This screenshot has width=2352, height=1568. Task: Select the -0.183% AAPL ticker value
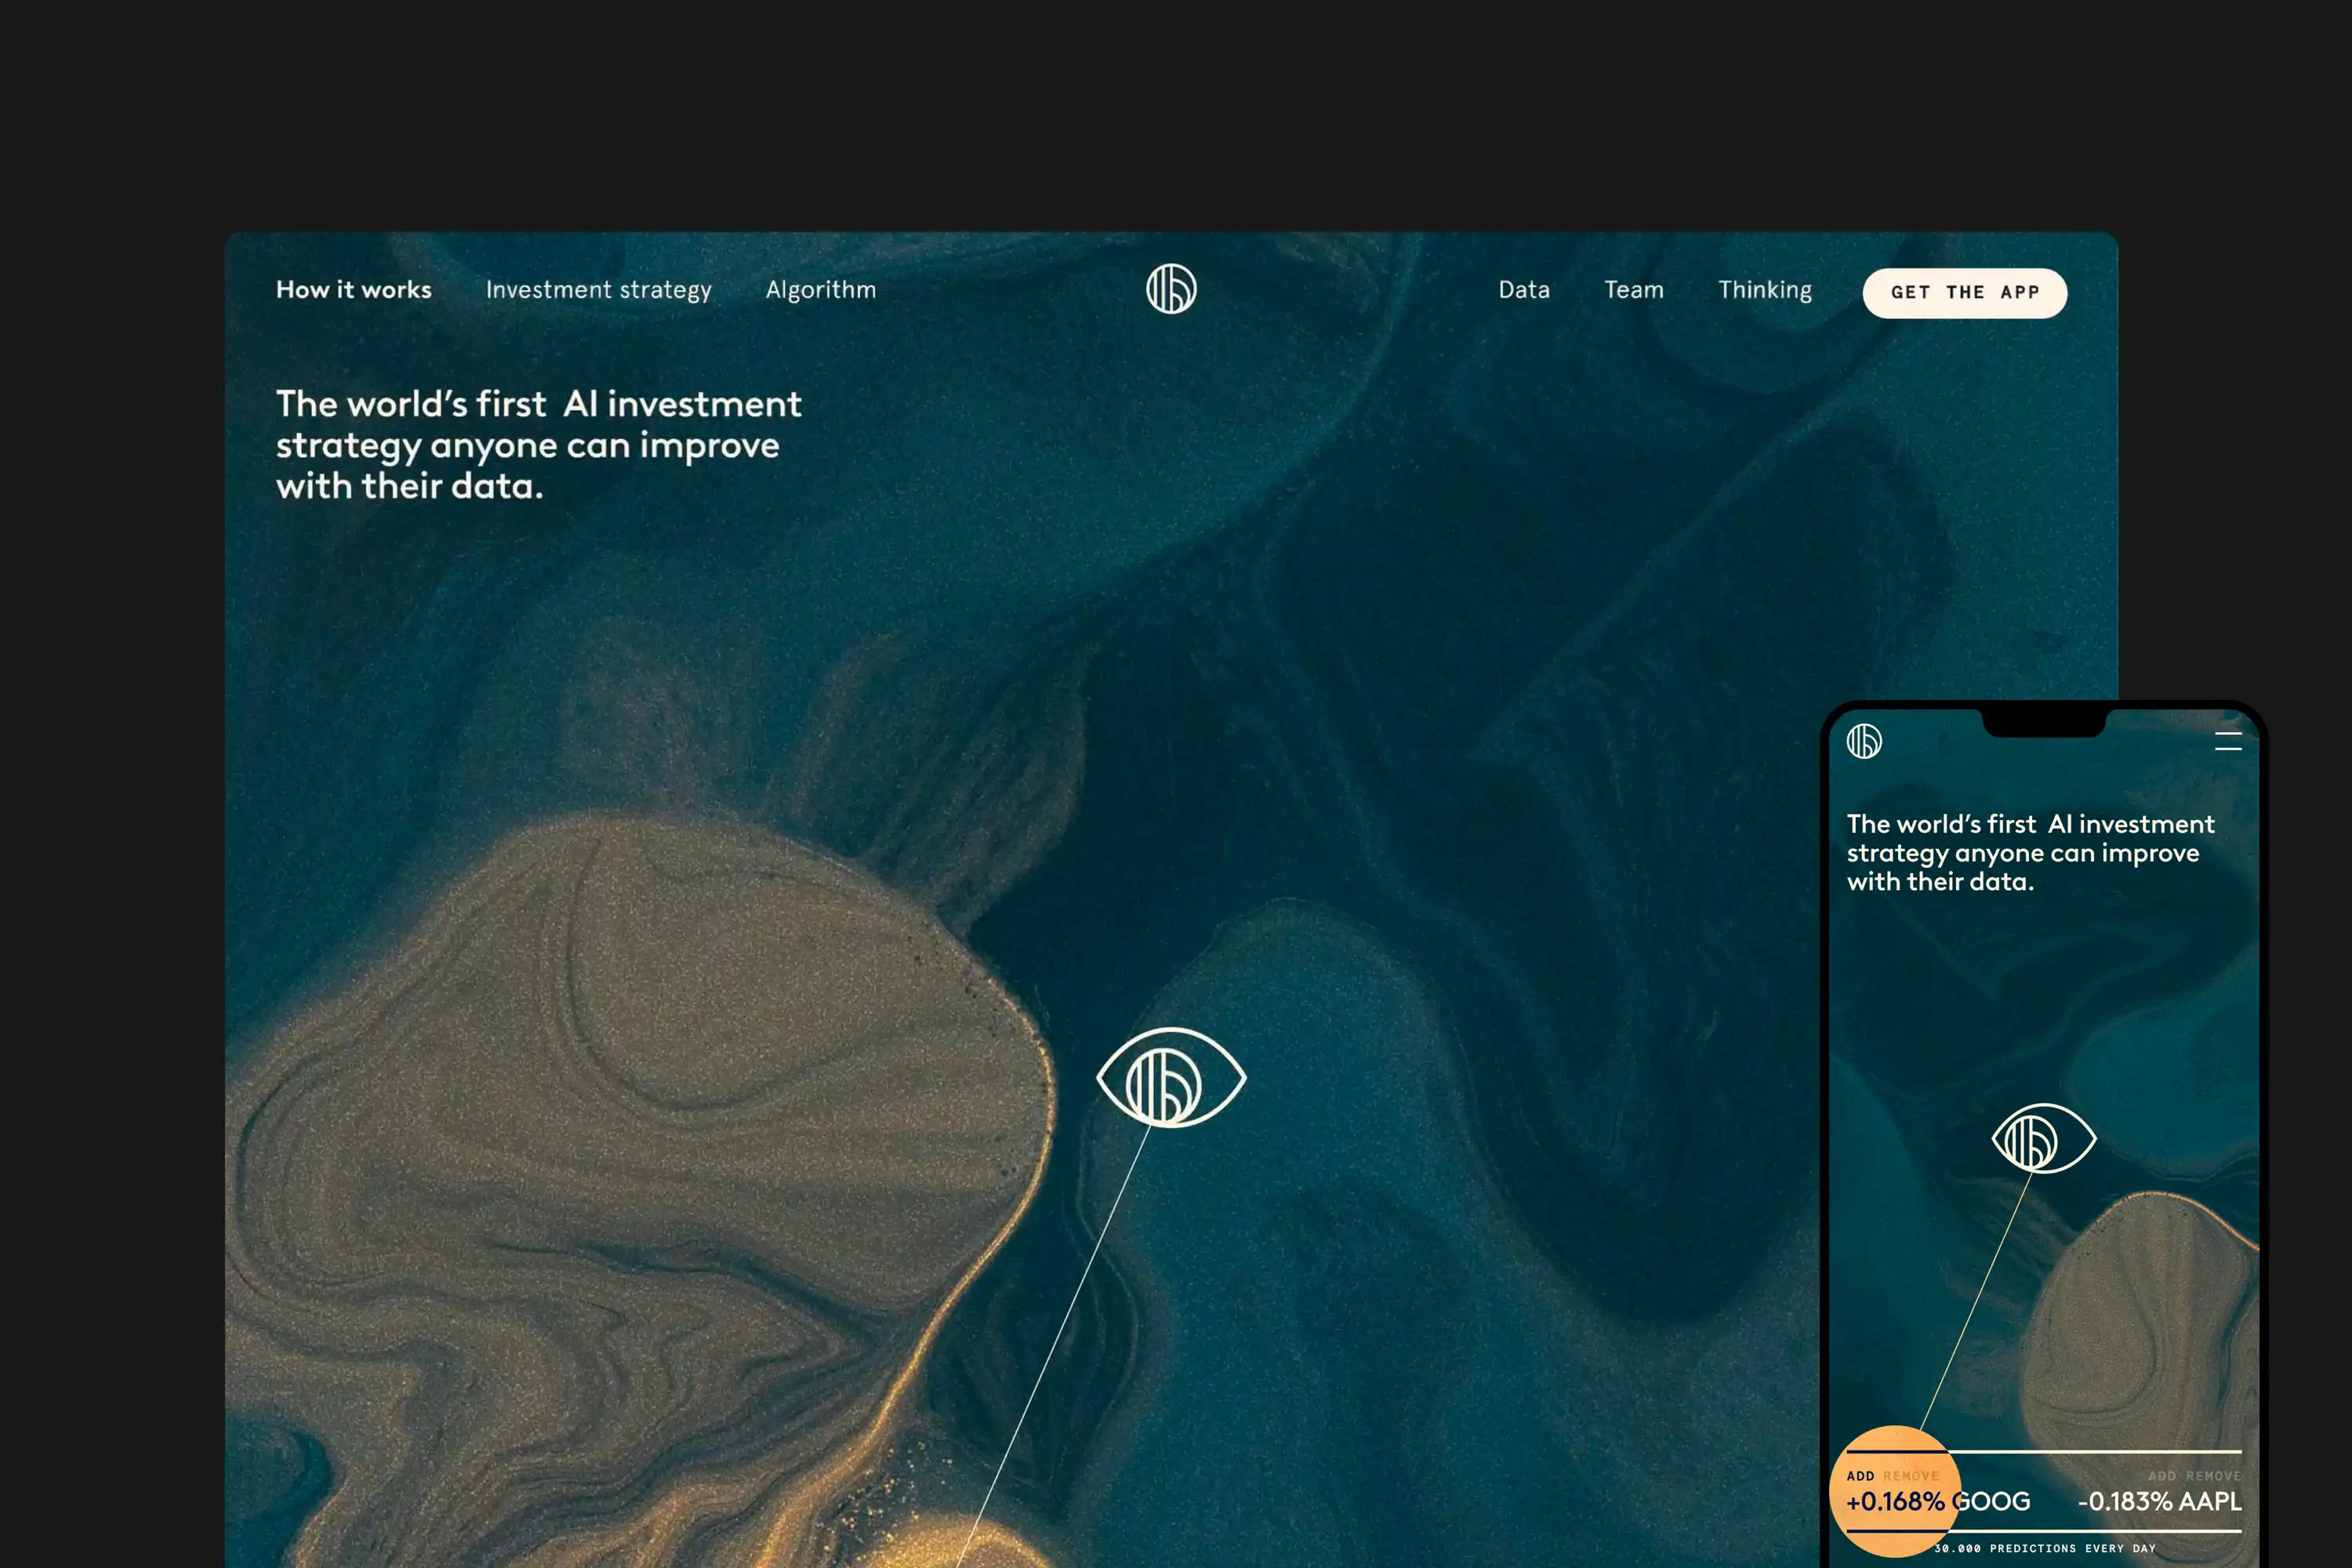[2159, 1502]
